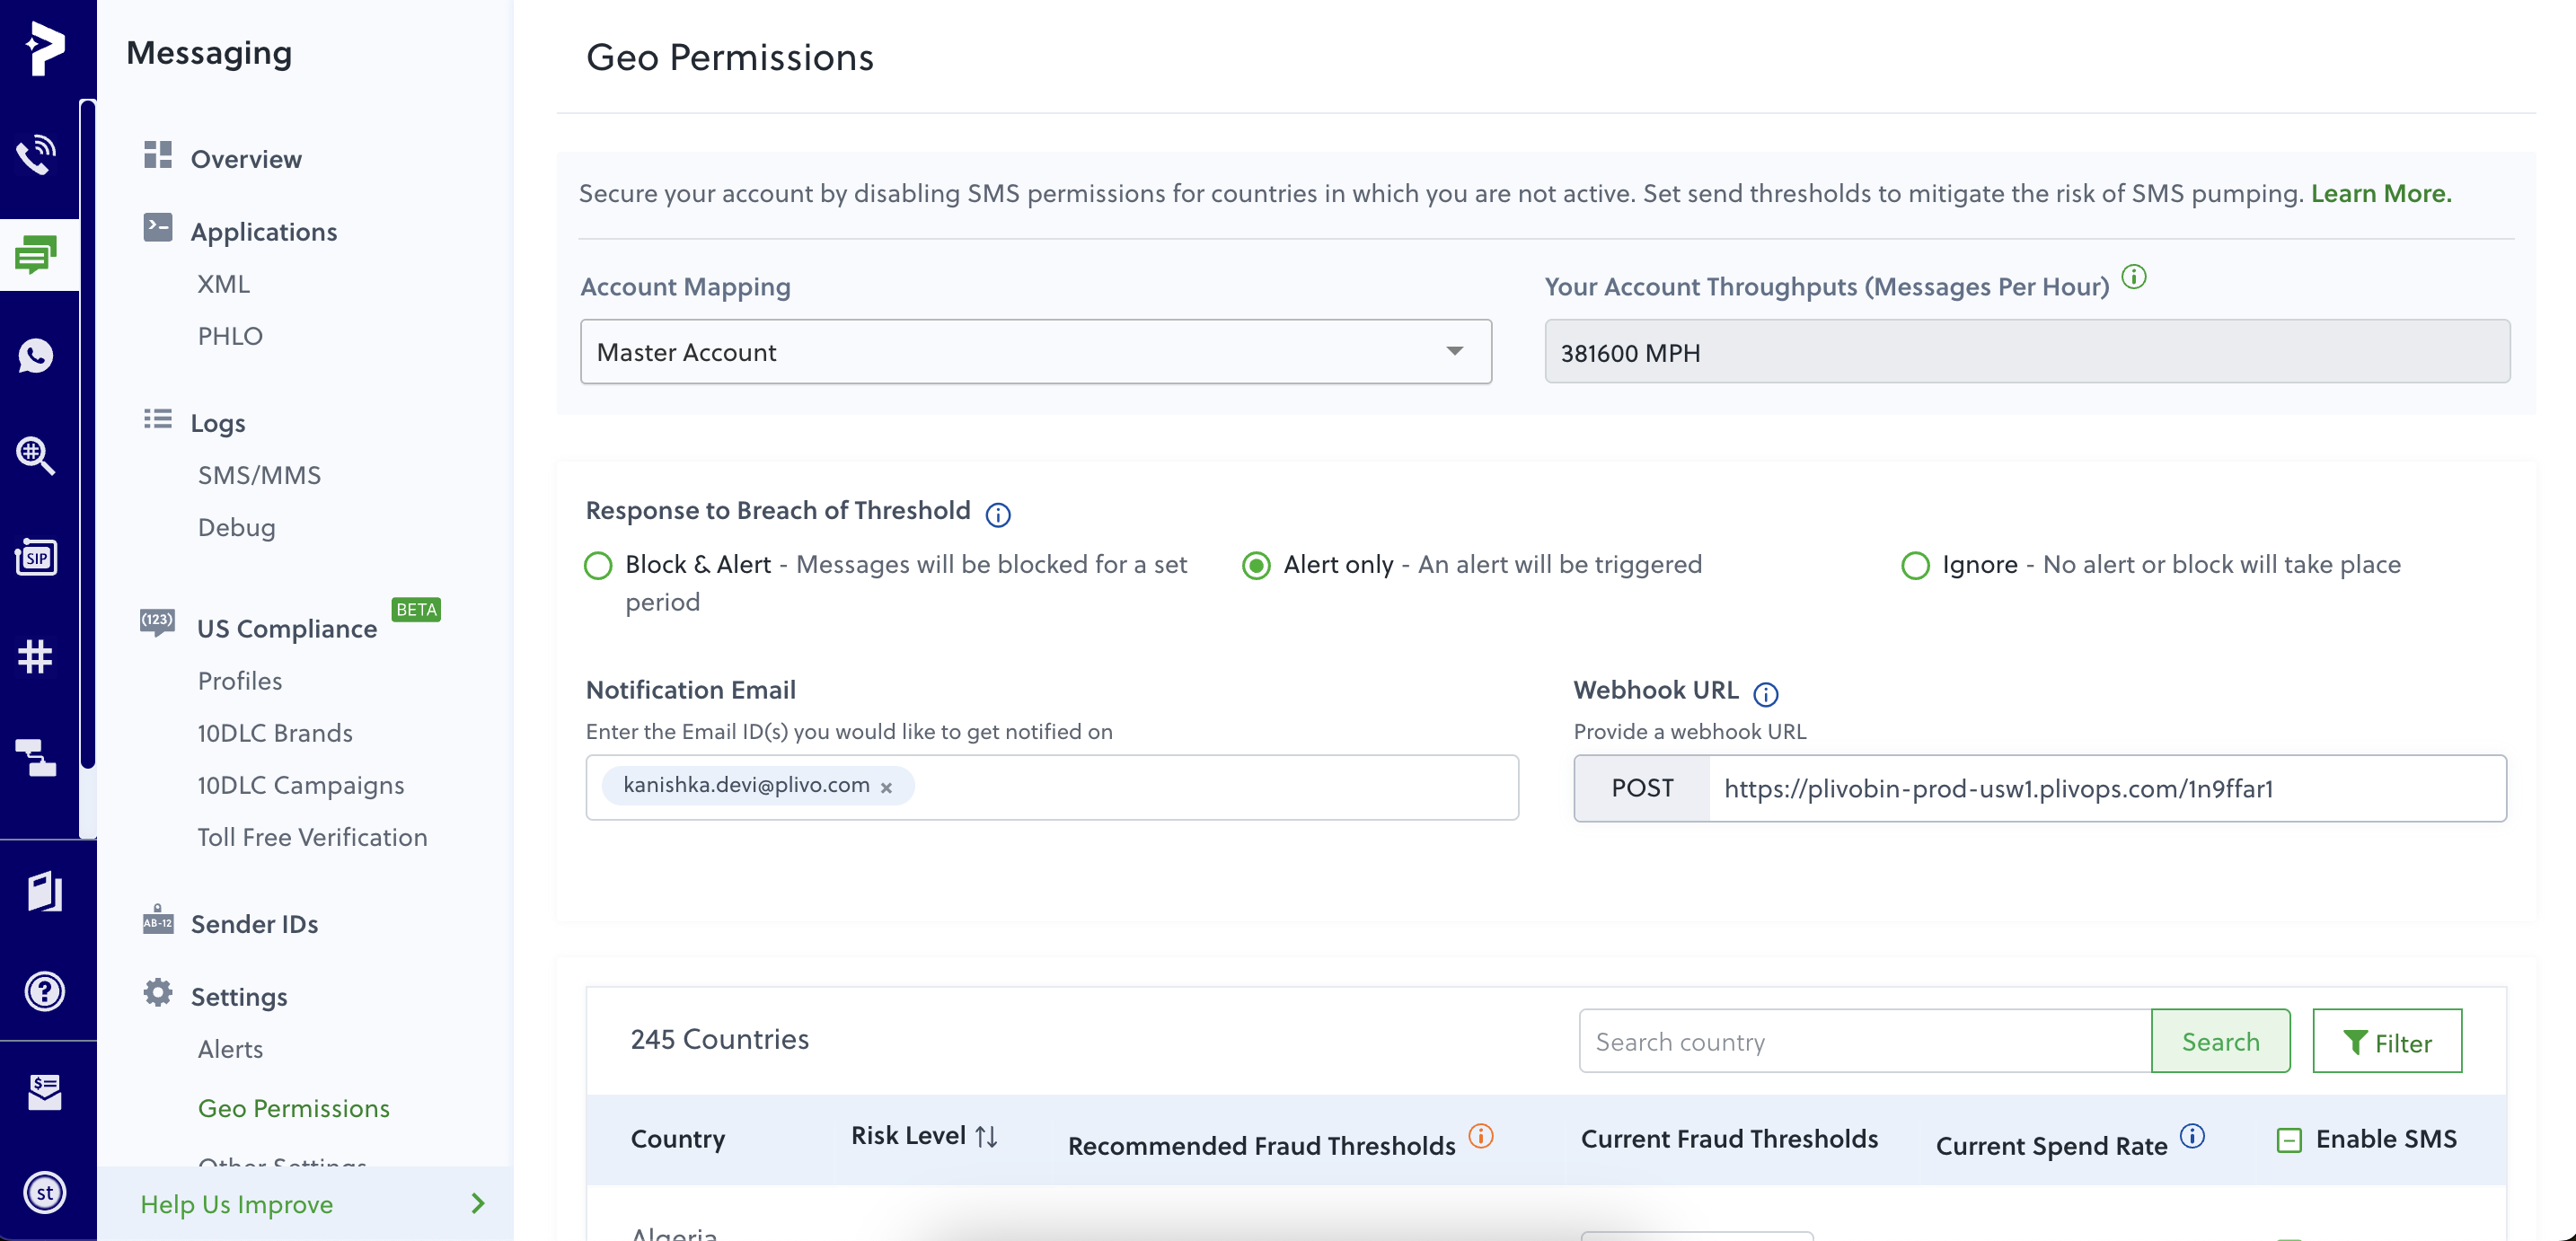The image size is (2576, 1241).
Task: Open the PHLO workflow icon in the sidebar
Action: point(37,758)
